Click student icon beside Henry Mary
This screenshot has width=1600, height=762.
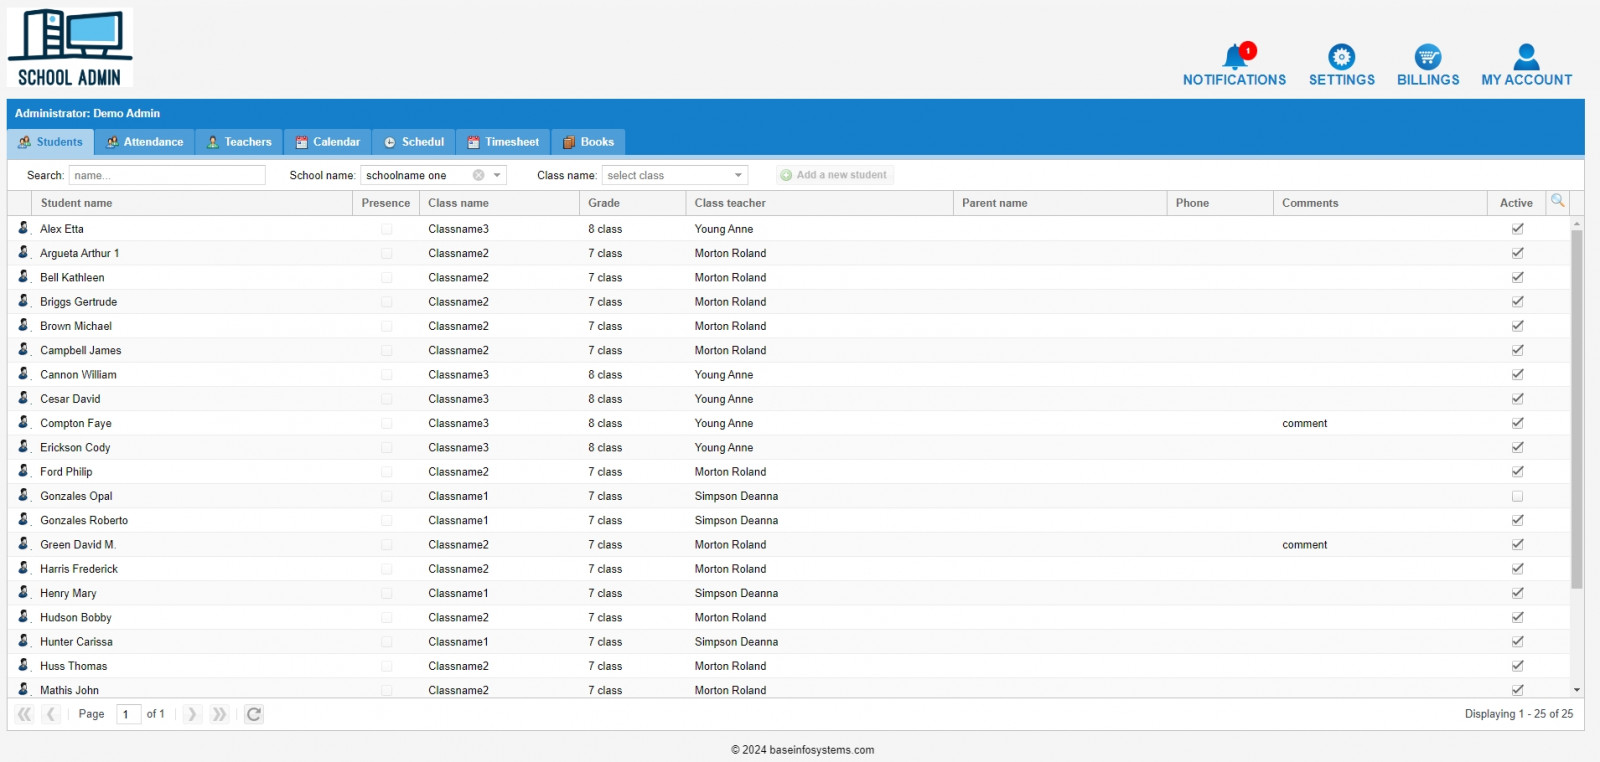[23, 592]
